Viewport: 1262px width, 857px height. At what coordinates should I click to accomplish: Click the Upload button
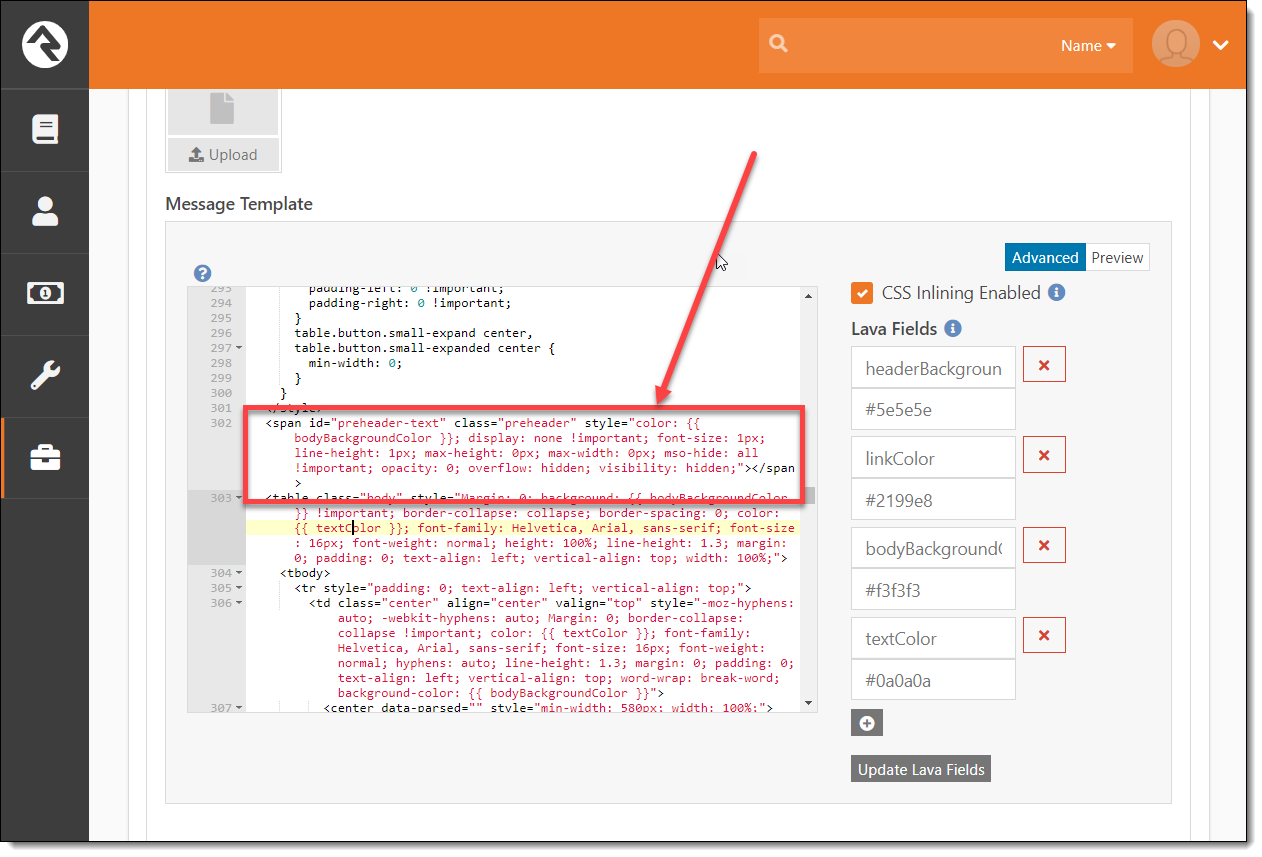click(x=223, y=154)
